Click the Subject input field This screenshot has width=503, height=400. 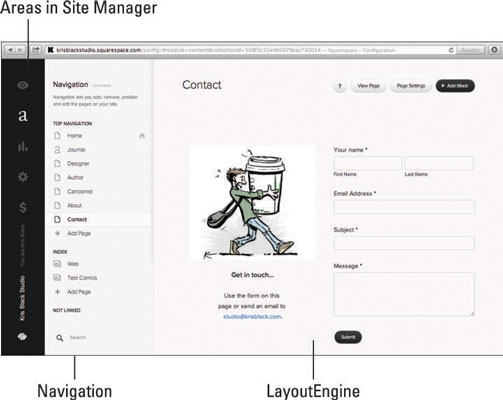pos(404,243)
